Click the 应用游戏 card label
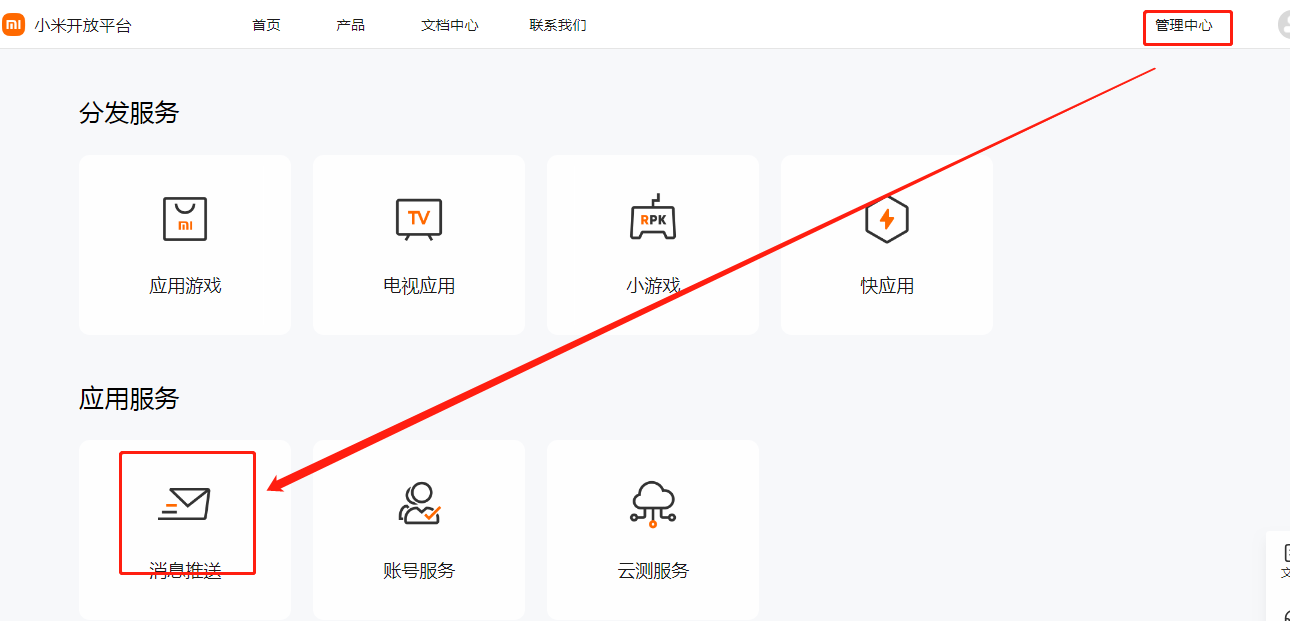The width and height of the screenshot is (1290, 621). click(185, 286)
